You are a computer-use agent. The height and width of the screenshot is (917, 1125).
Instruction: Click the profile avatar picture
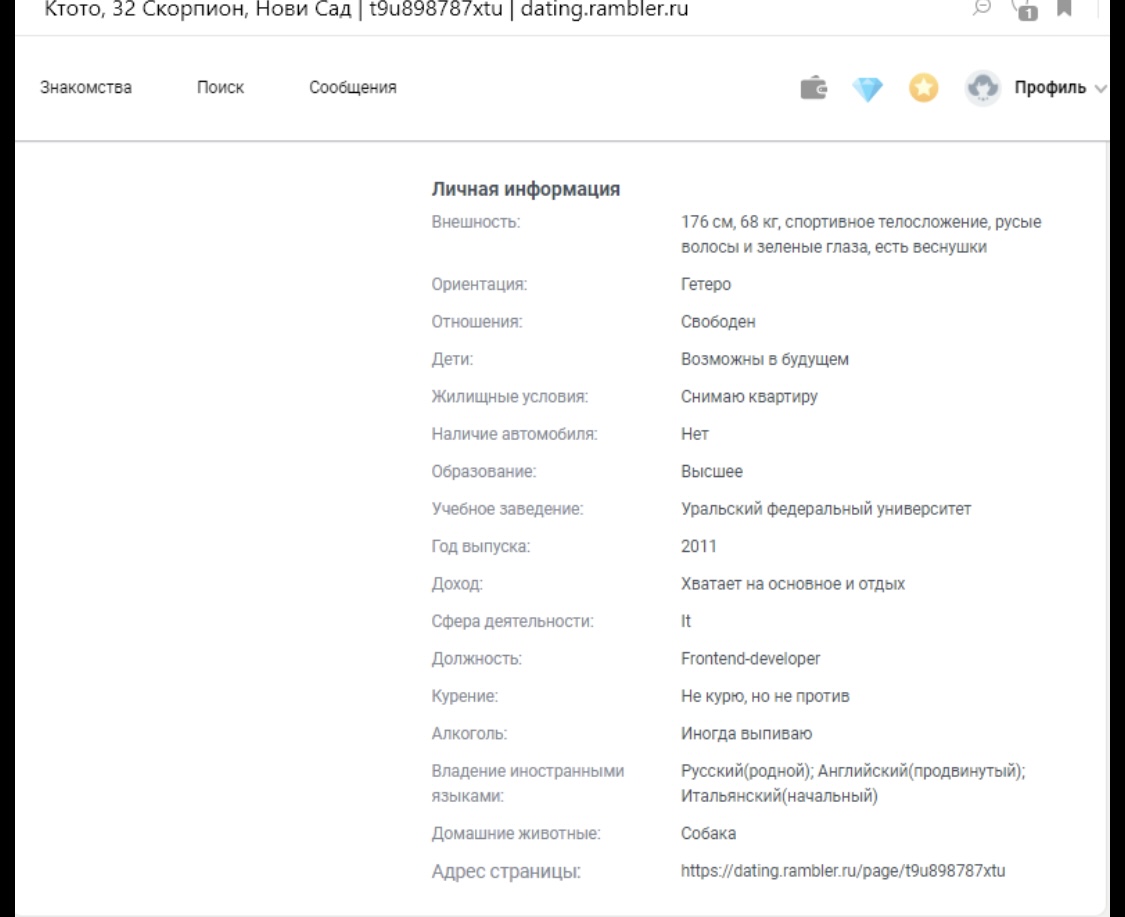(x=981, y=88)
